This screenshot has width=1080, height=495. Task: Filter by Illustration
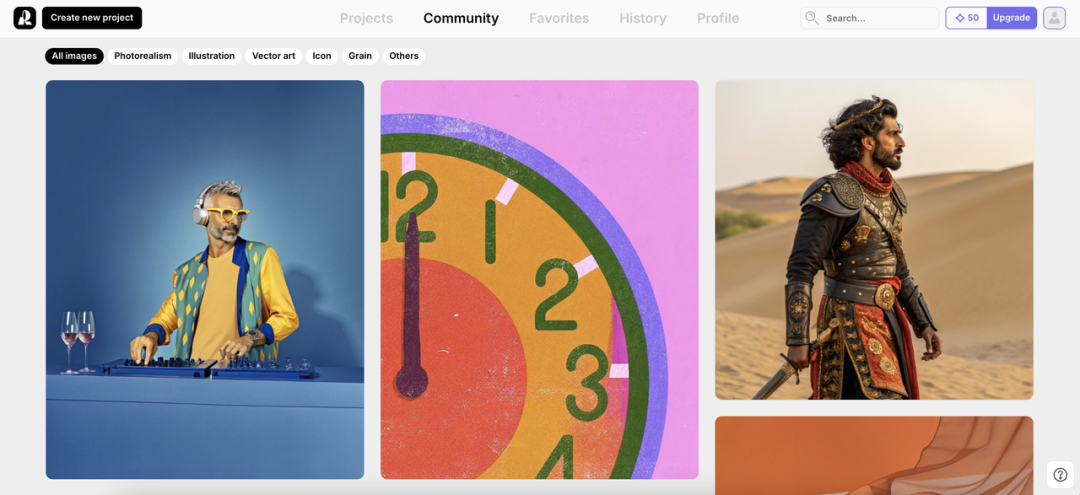(211, 56)
